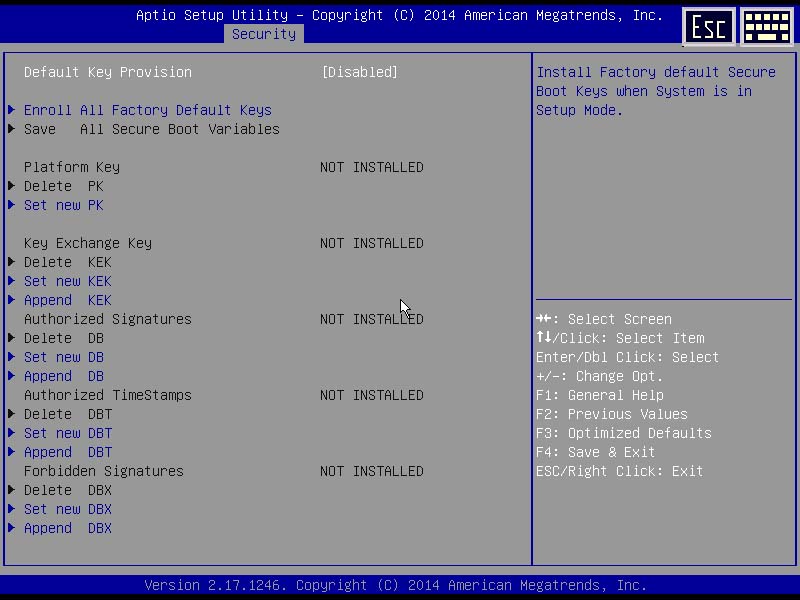Image resolution: width=800 pixels, height=600 pixels.
Task: Open Enroll All Factory Default Keys
Action: [x=147, y=110]
